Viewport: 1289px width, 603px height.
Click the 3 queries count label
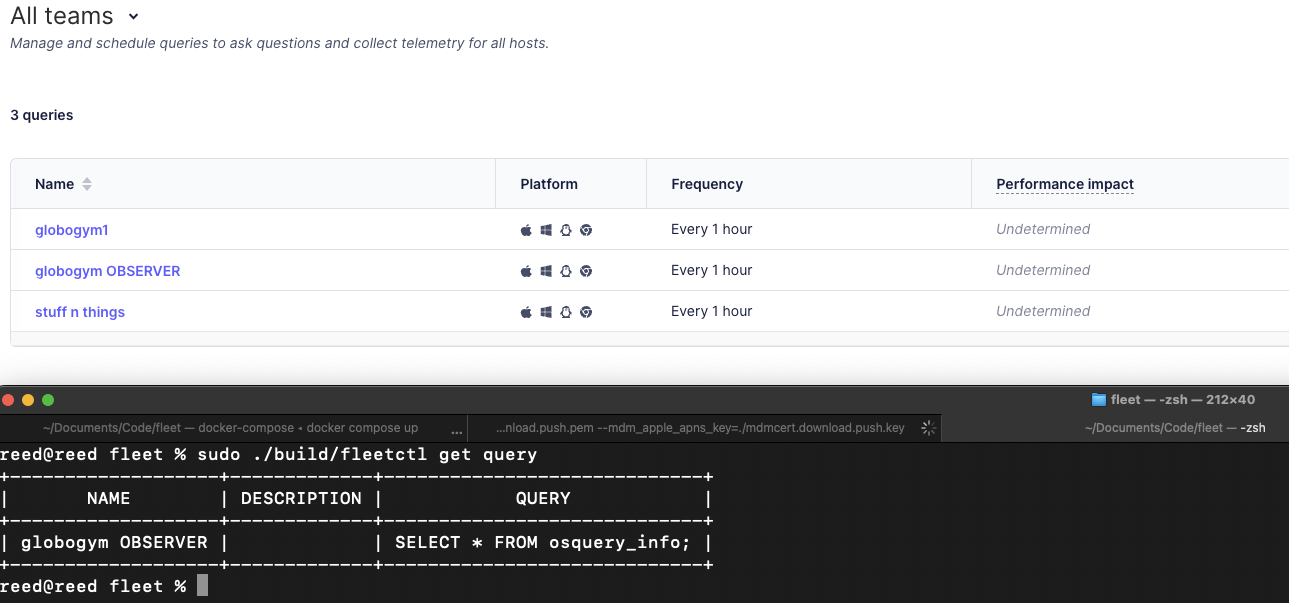(42, 115)
